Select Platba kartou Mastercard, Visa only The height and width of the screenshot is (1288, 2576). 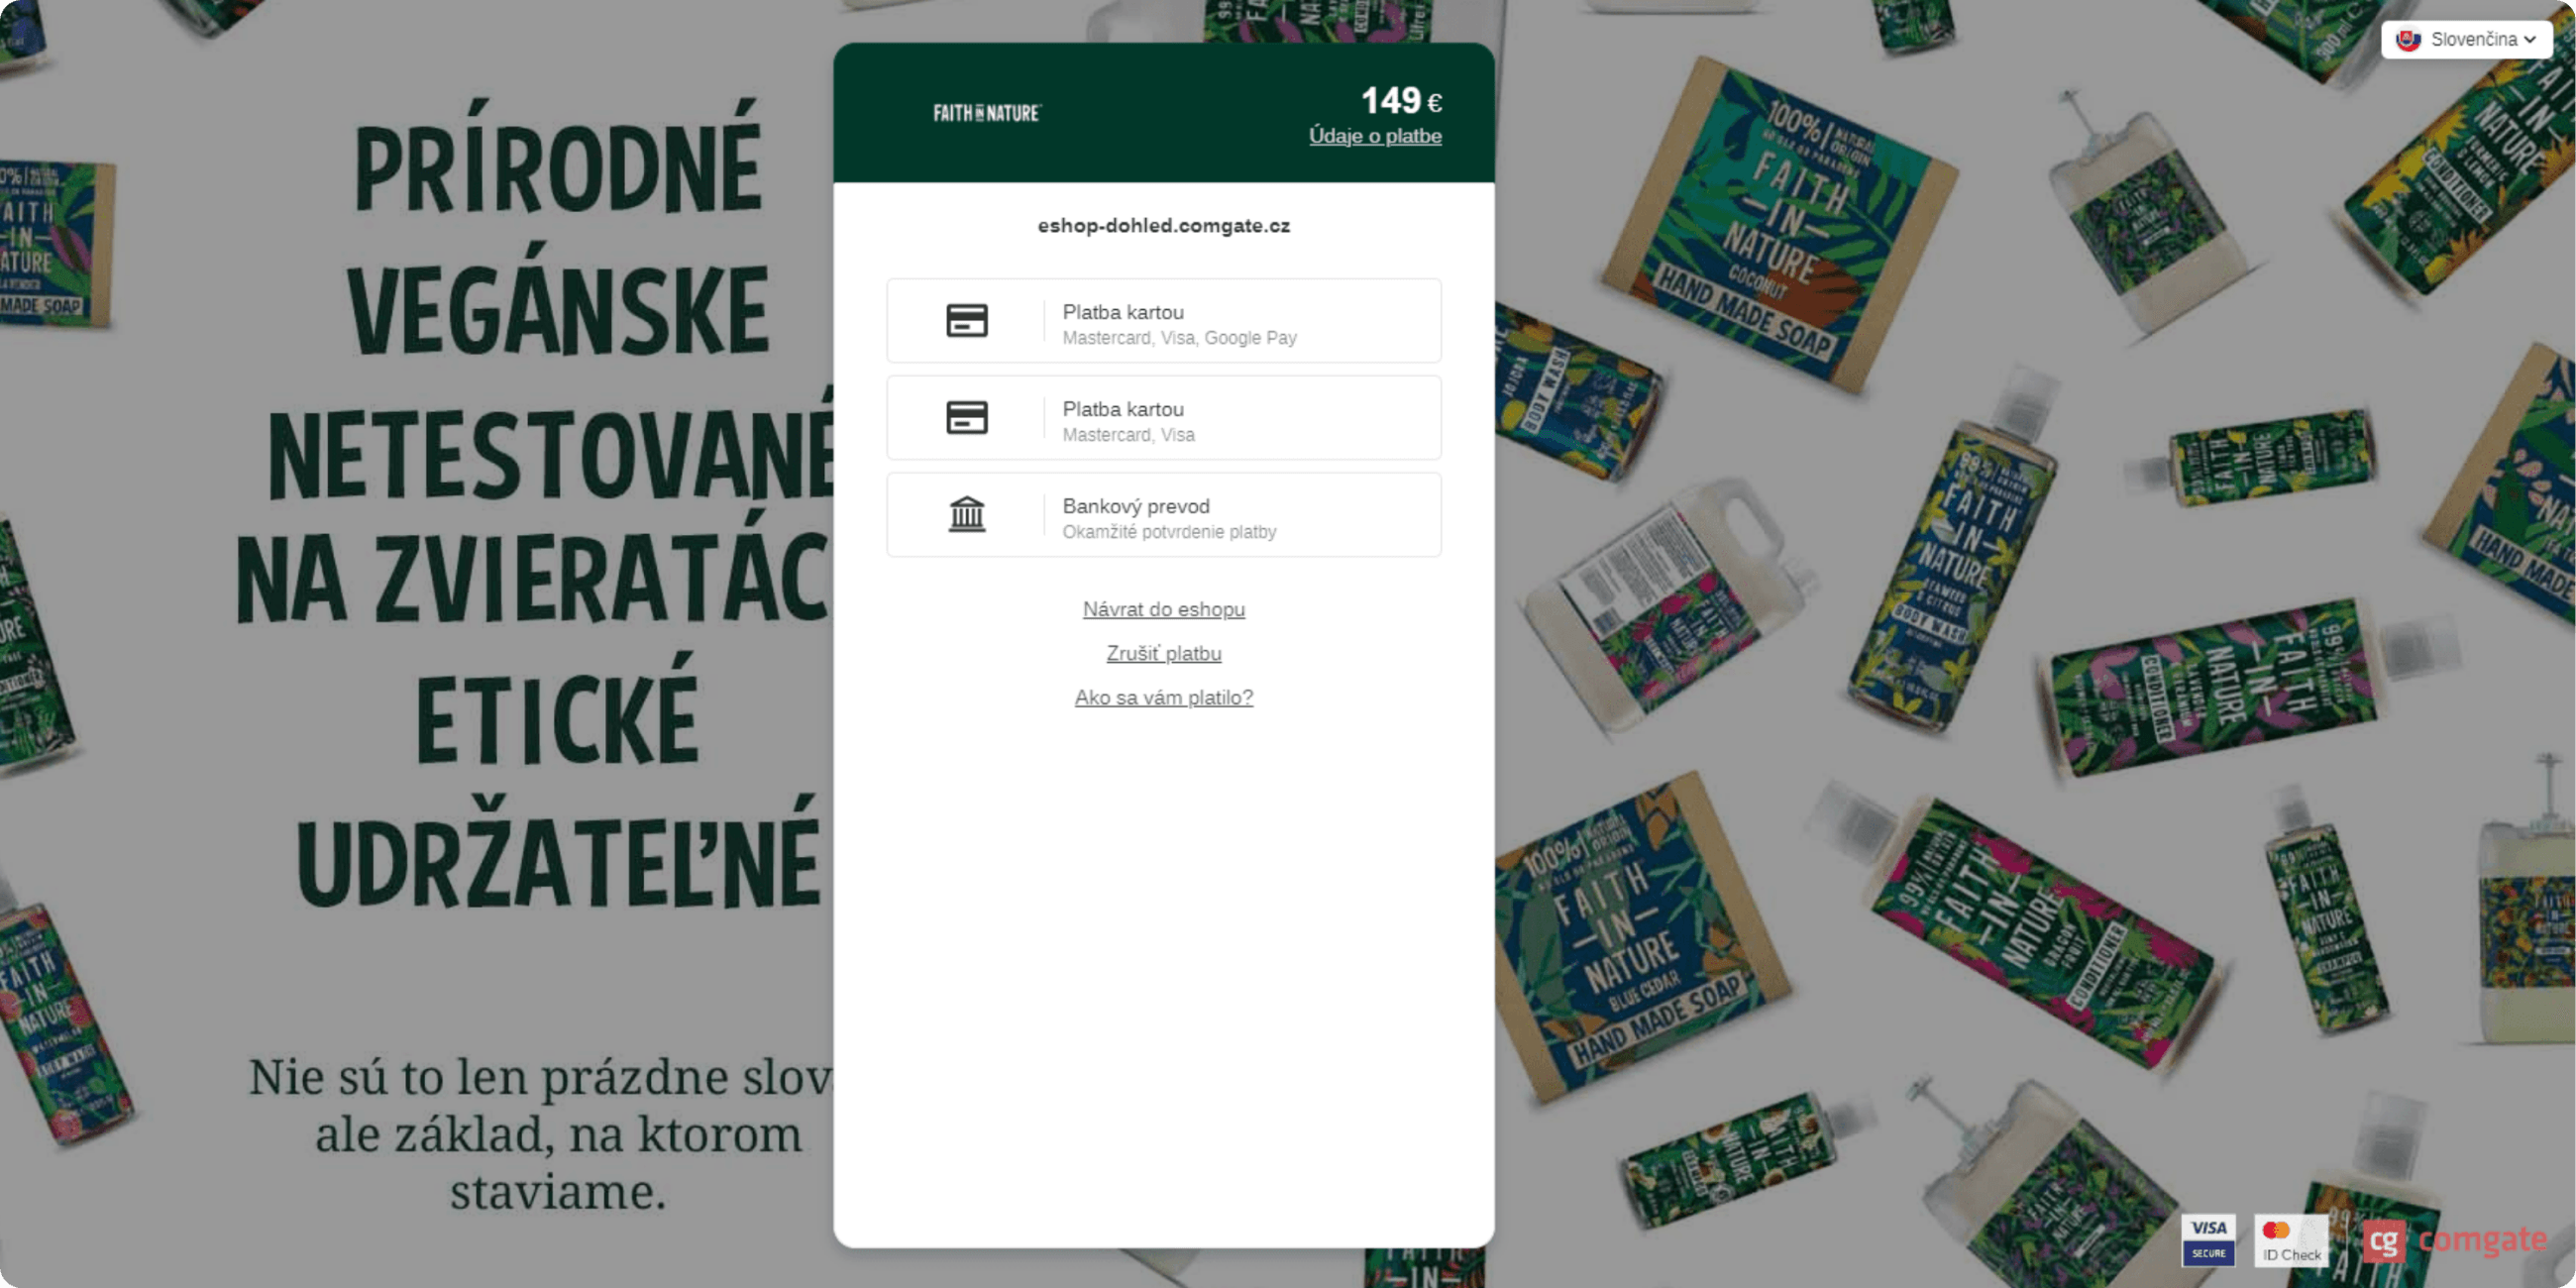pyautogui.click(x=1164, y=418)
